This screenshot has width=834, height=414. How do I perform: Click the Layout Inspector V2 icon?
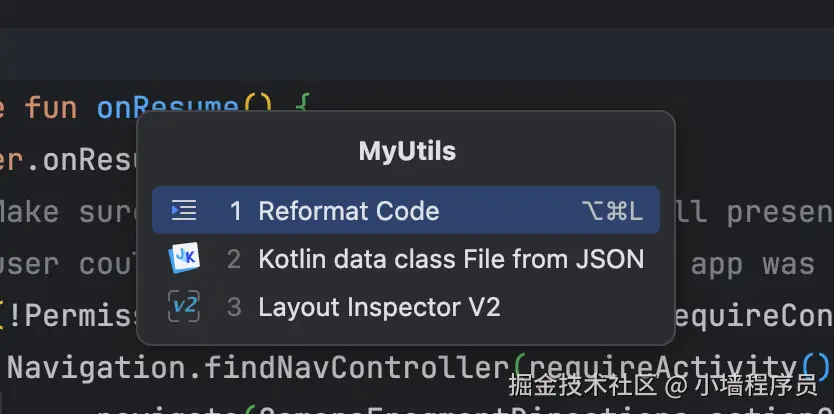pyautogui.click(x=184, y=307)
